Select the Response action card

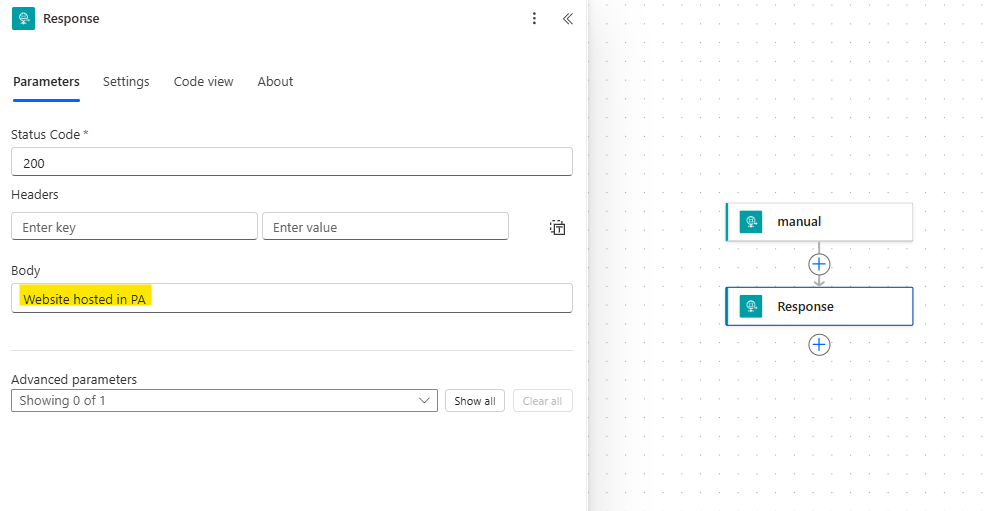coord(819,306)
